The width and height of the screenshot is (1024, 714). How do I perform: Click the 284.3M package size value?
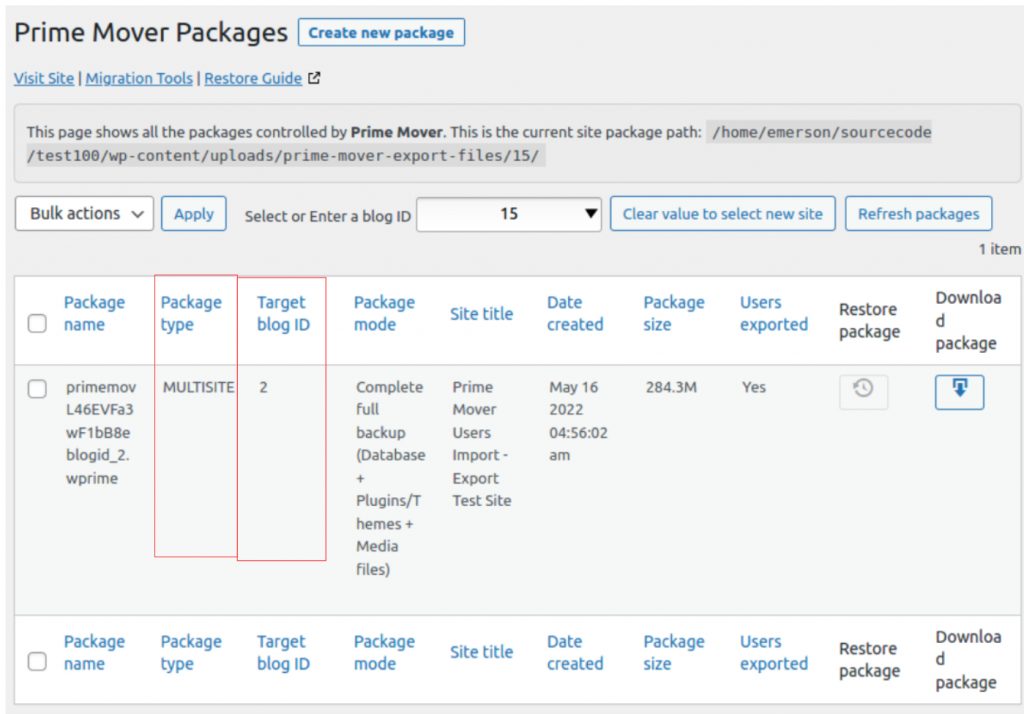(671, 387)
